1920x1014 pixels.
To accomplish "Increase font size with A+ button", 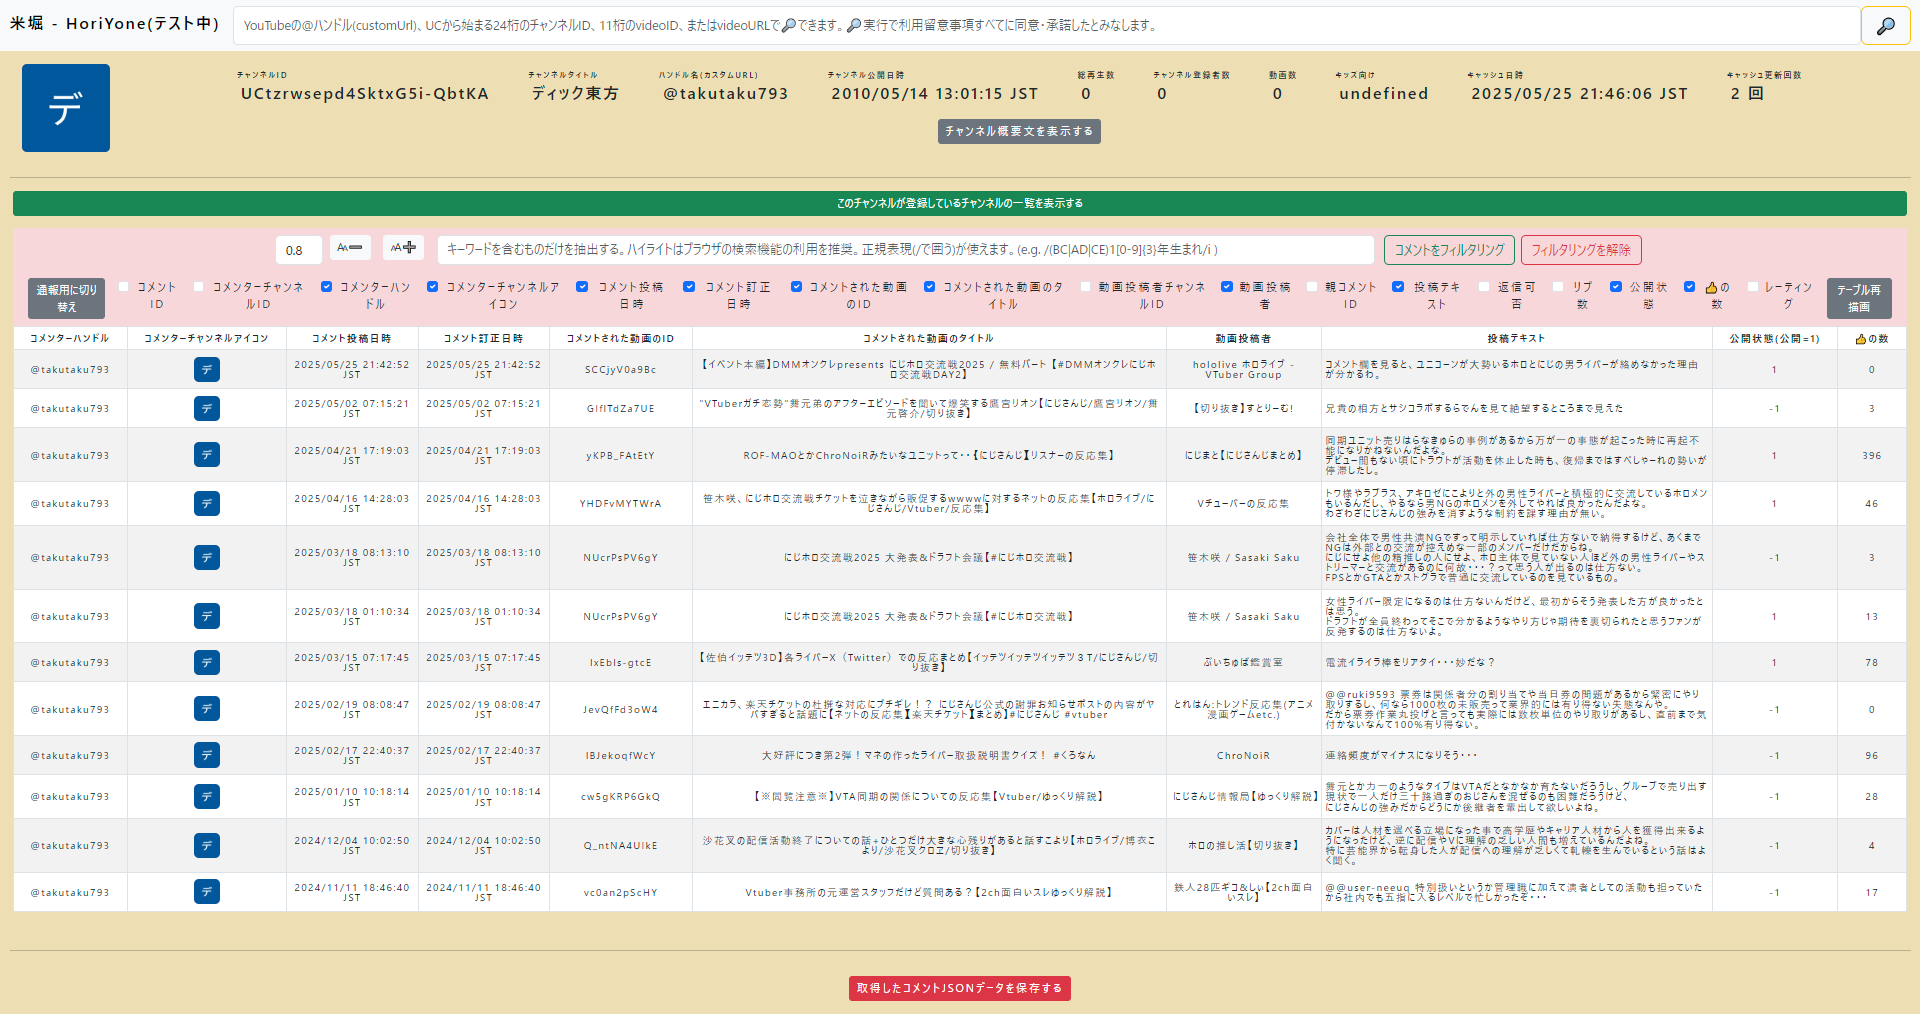I will point(403,247).
